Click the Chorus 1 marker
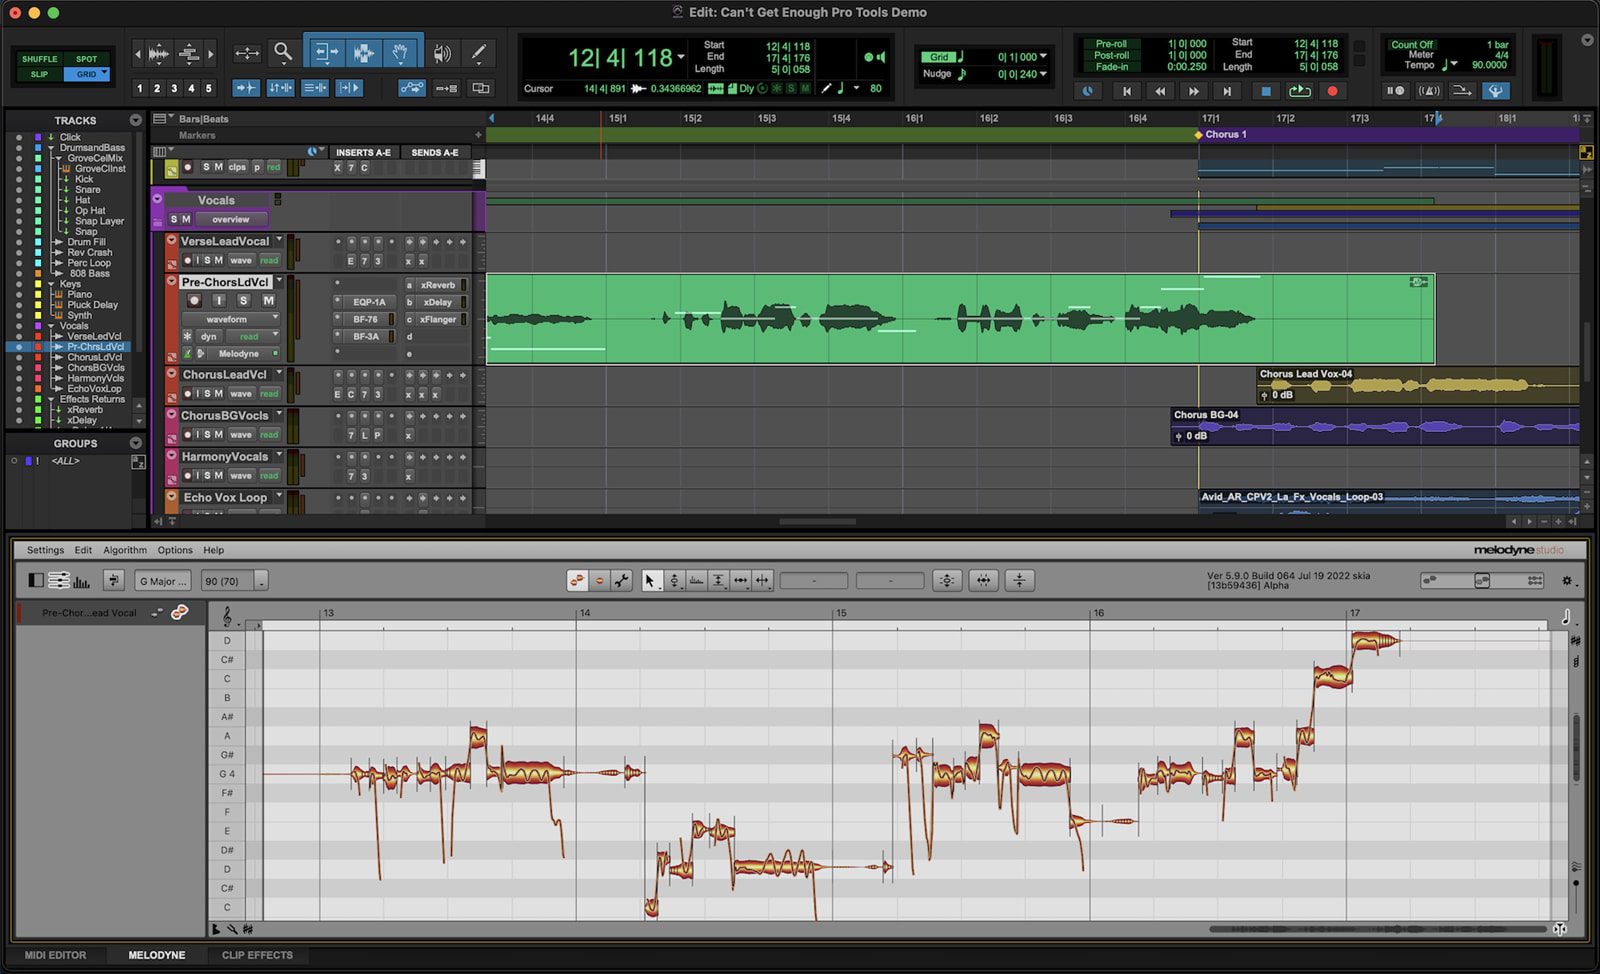This screenshot has height=974, width=1600. [x=1220, y=134]
